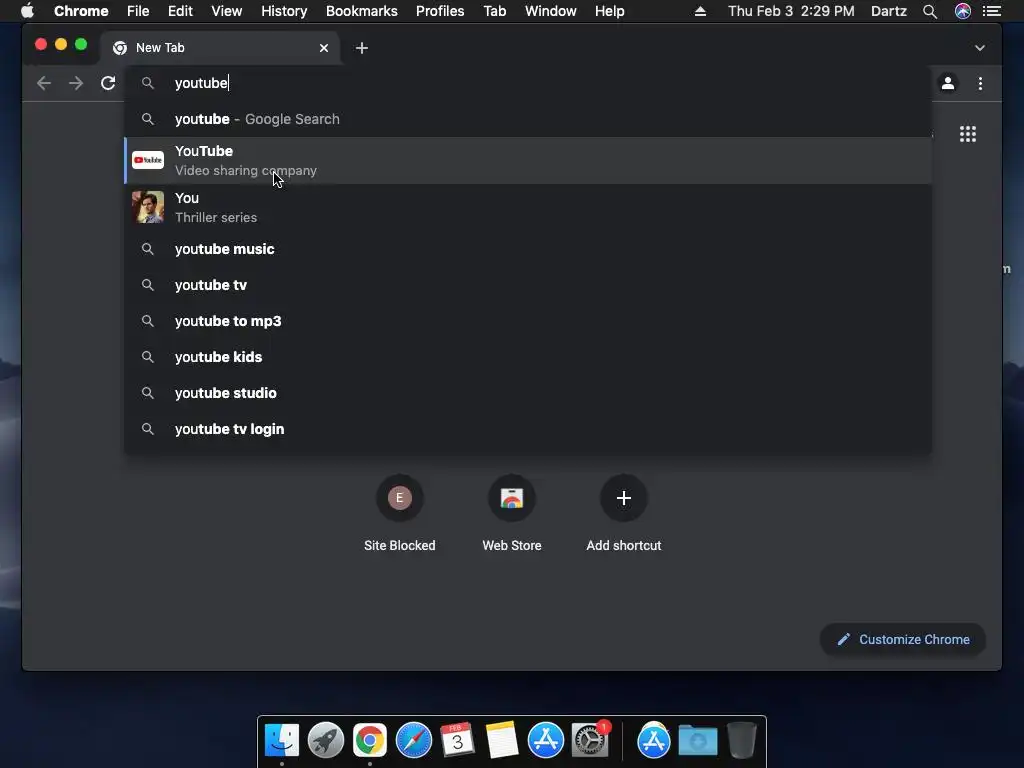Viewport: 1024px width, 768px height.
Task: Open Chrome's three-dot menu
Action: pyautogui.click(x=980, y=83)
